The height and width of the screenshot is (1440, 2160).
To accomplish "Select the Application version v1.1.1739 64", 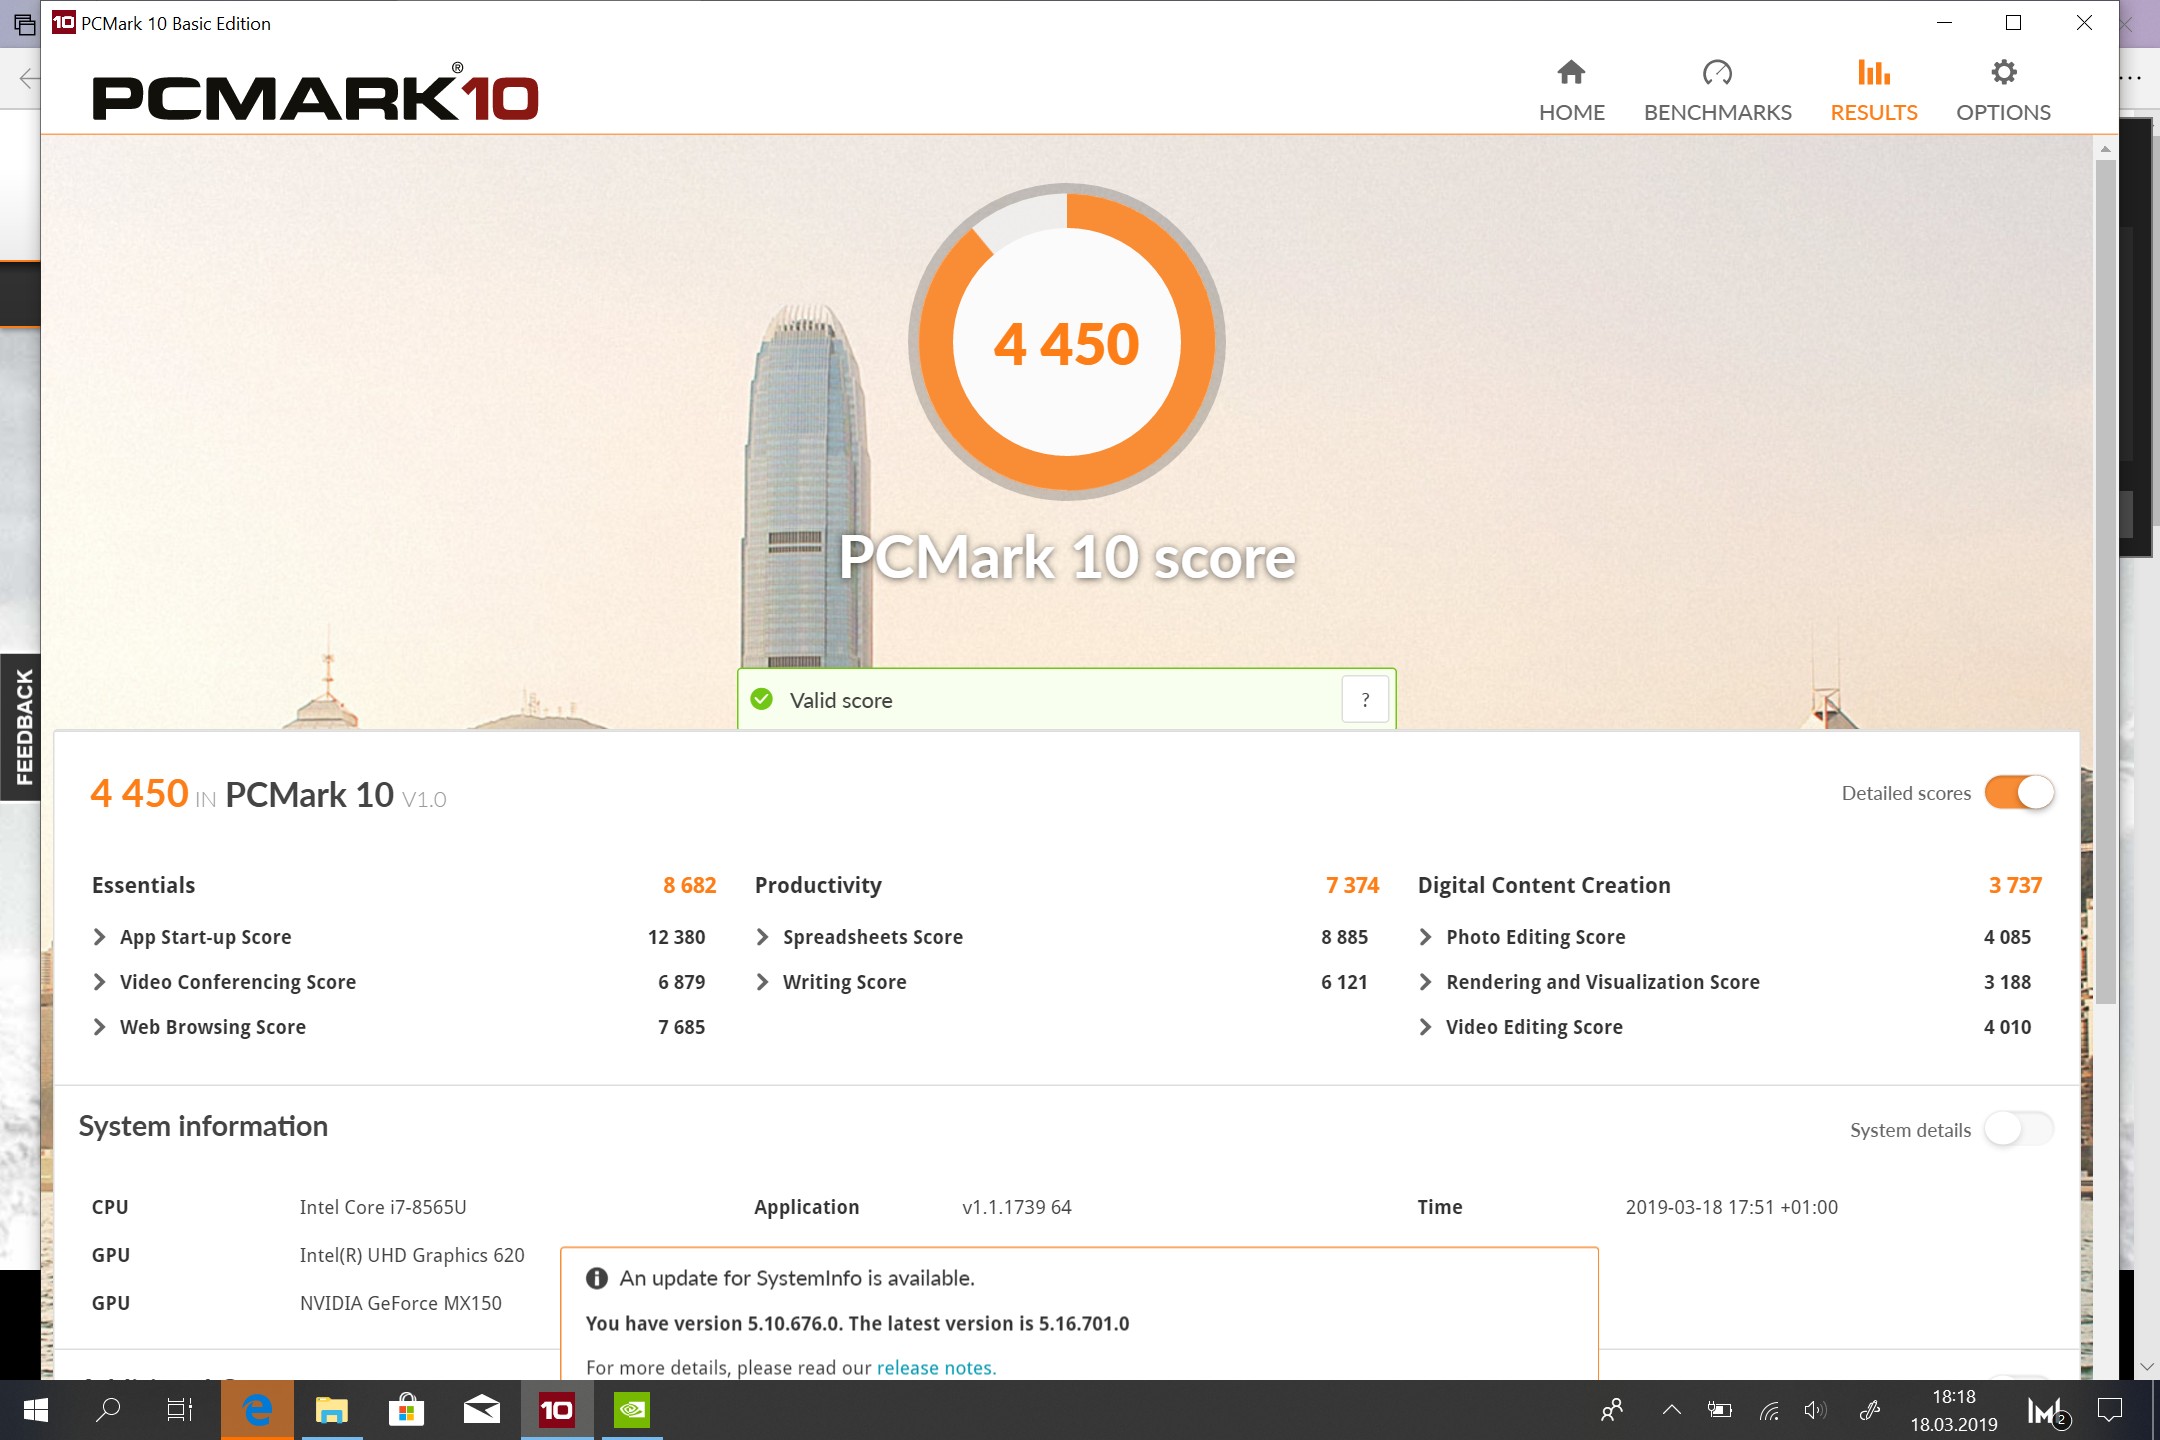I will 1017,1207.
